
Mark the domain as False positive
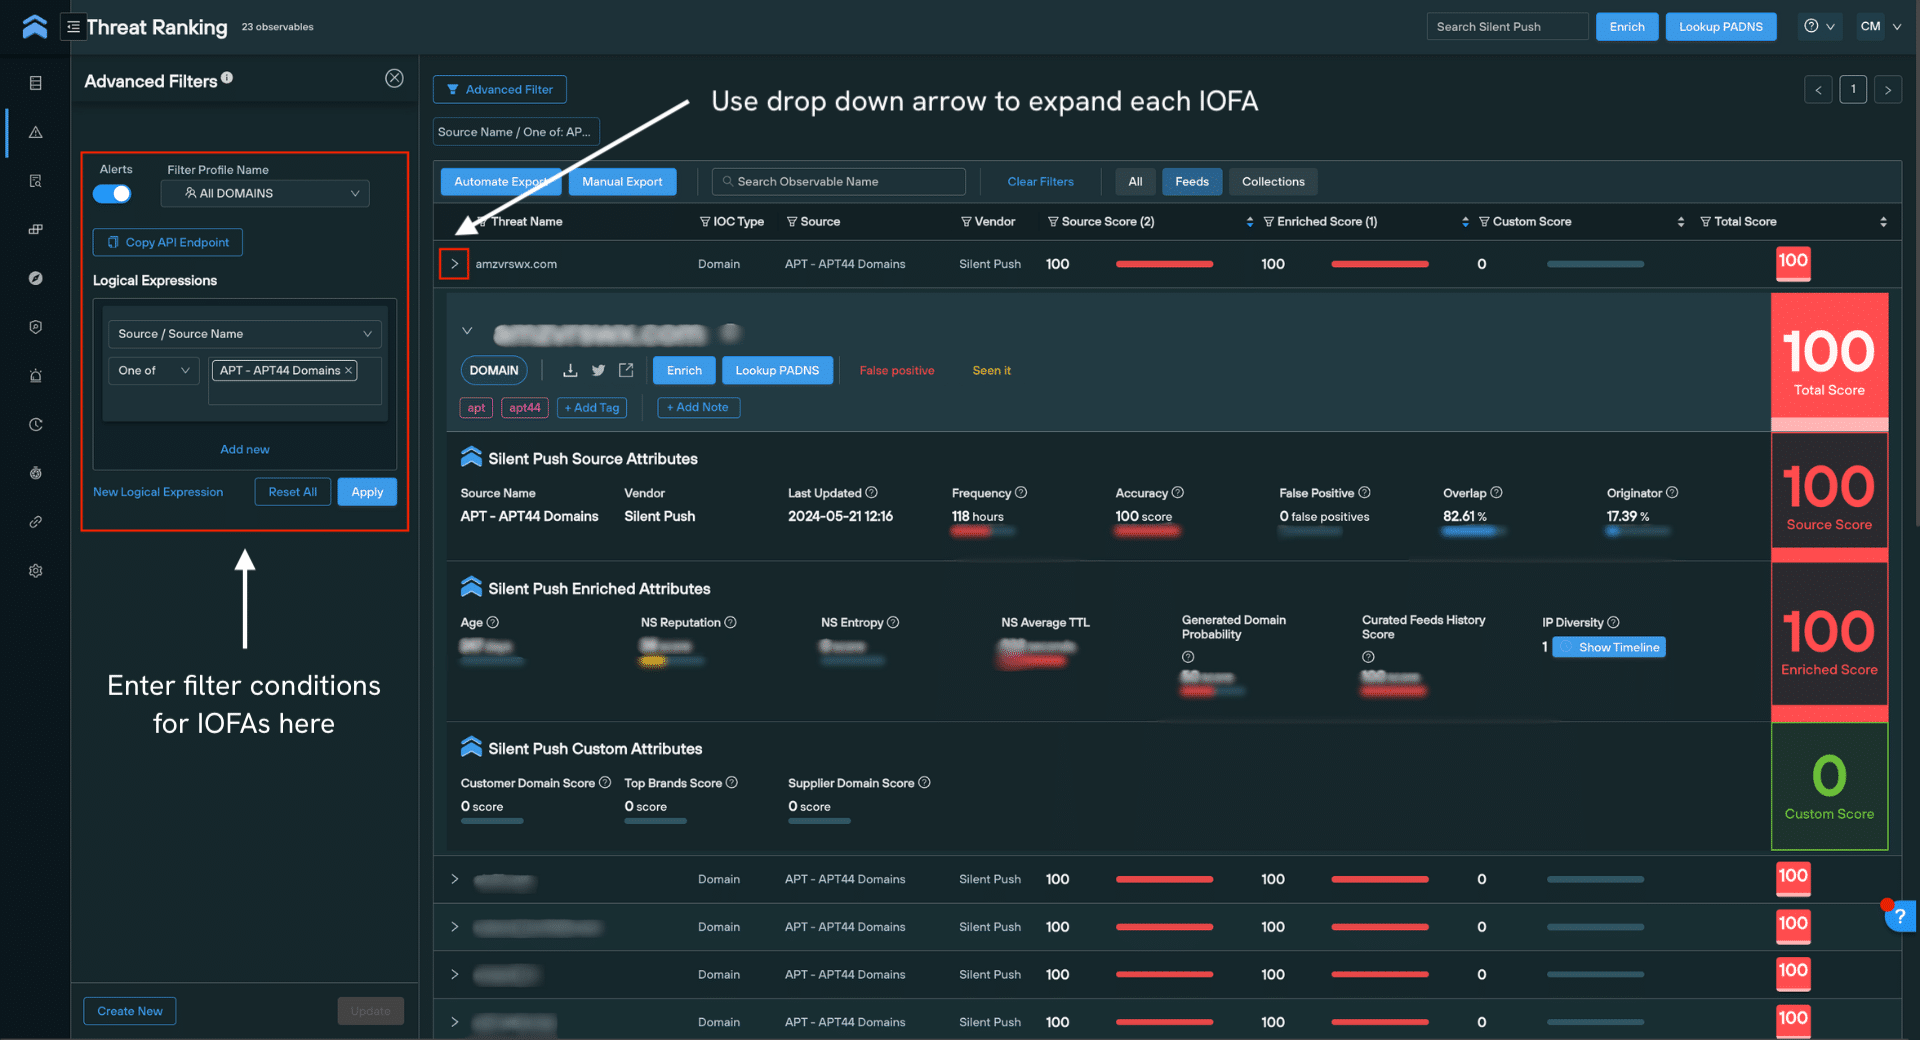pyautogui.click(x=897, y=371)
